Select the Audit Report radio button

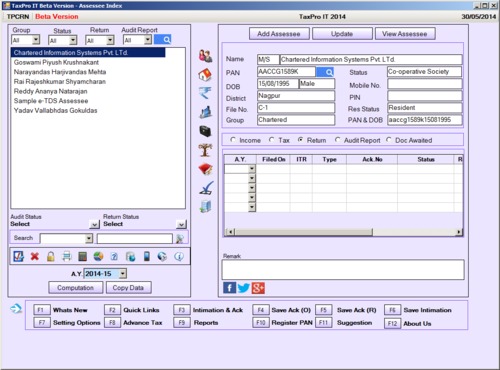click(338, 140)
